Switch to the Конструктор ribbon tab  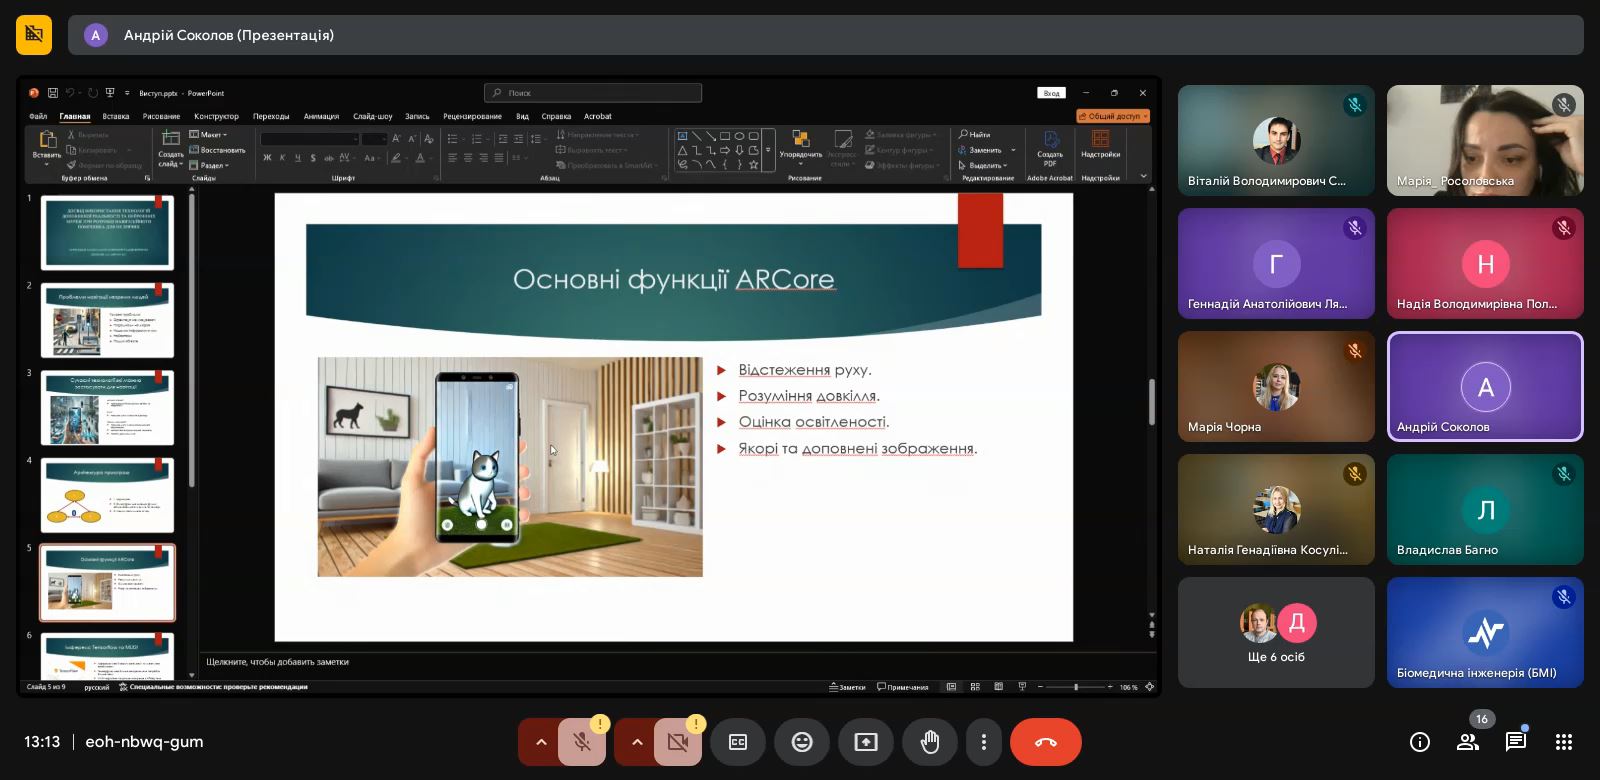216,116
